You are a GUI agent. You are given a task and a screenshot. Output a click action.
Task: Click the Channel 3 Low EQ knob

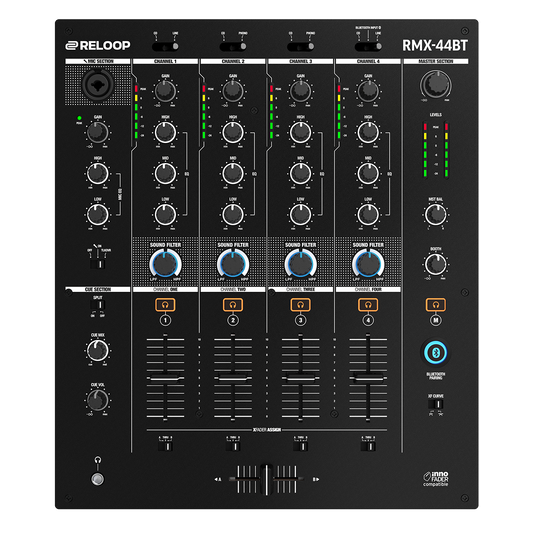(x=300, y=214)
